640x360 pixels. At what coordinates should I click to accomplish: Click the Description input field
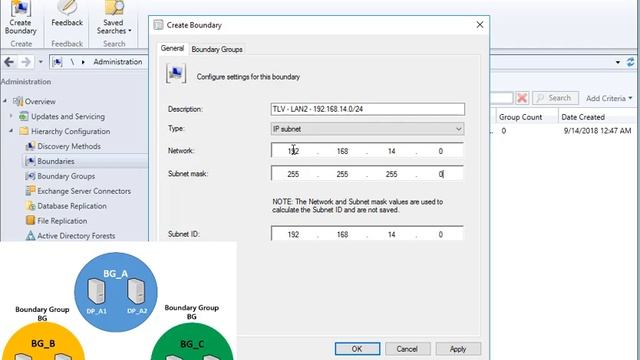(x=367, y=109)
